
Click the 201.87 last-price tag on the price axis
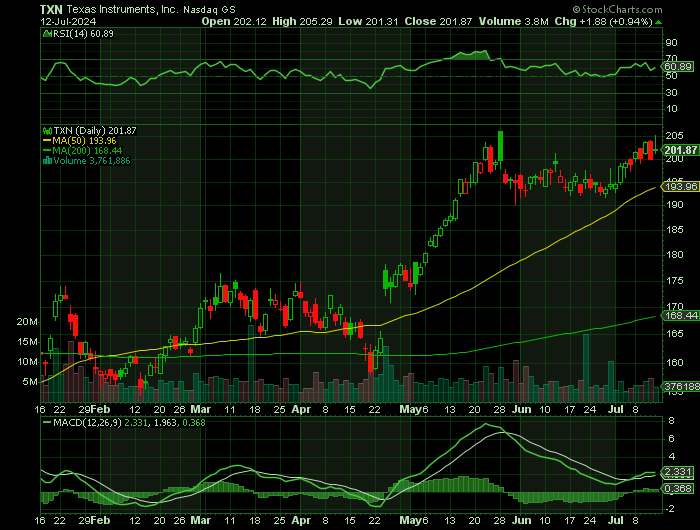pyautogui.click(x=681, y=150)
